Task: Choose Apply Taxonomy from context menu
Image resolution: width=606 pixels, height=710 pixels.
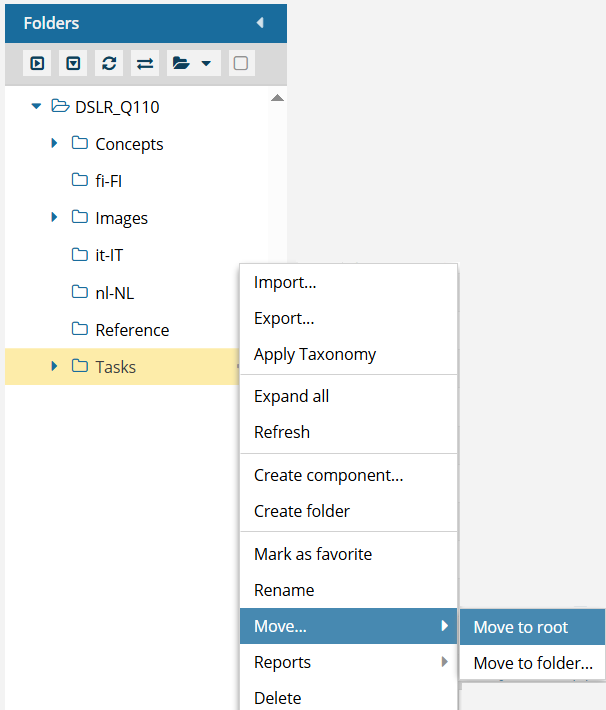Action: coord(348,354)
